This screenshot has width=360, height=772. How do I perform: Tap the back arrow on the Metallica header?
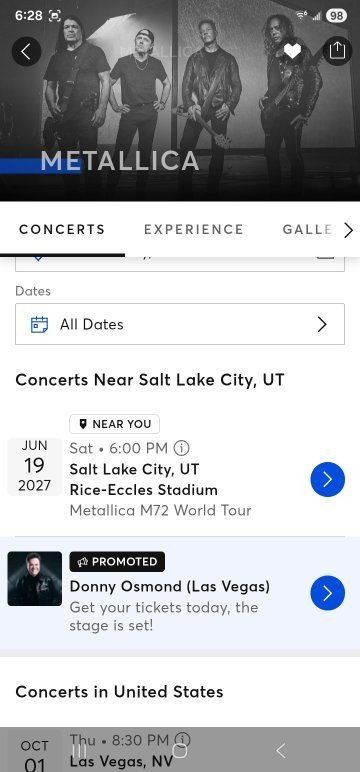(x=26, y=51)
